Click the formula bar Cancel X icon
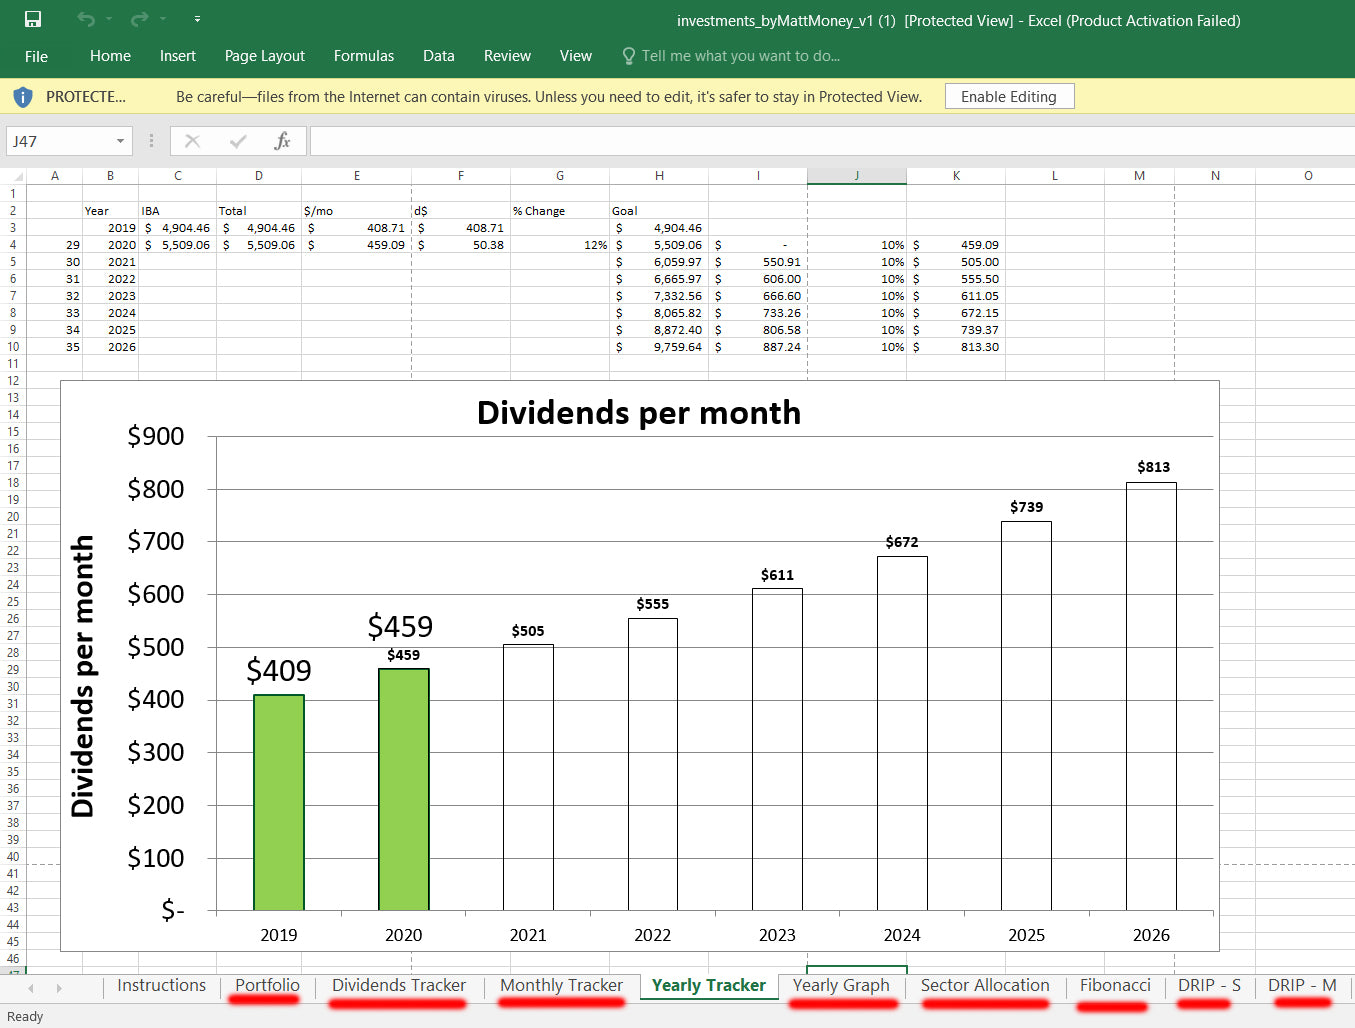1355x1028 pixels. coord(193,141)
